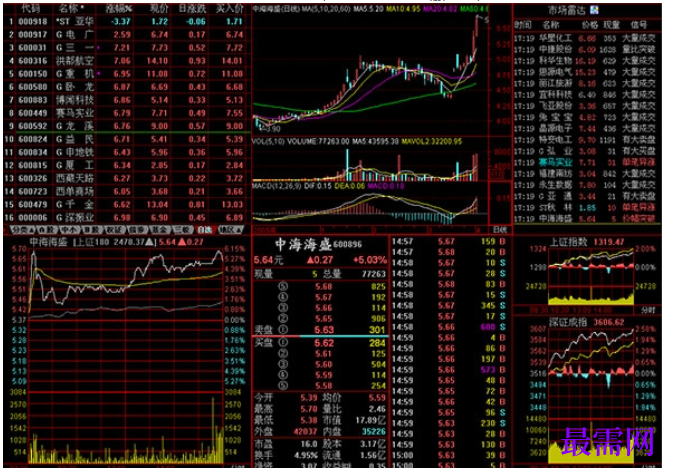673x473 pixels.
Task: Click the 市场雷达 settings icon
Action: (x=594, y=10)
